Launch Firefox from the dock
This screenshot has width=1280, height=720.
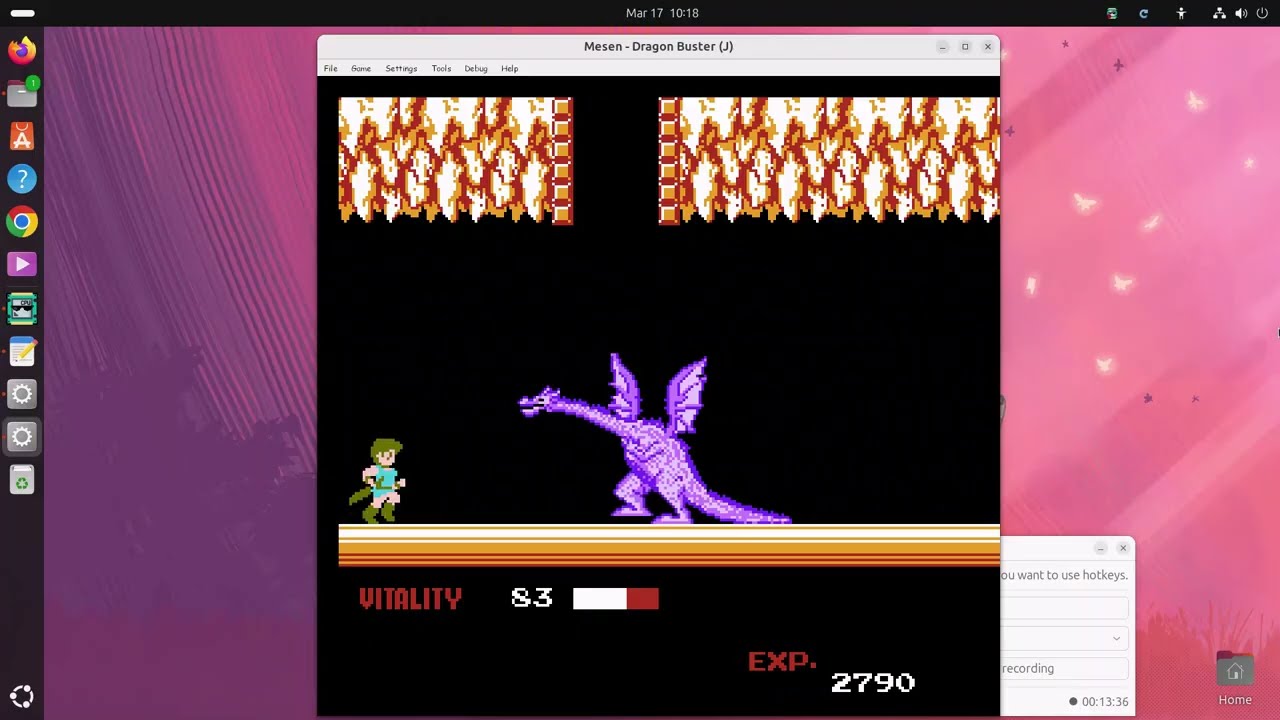22,50
